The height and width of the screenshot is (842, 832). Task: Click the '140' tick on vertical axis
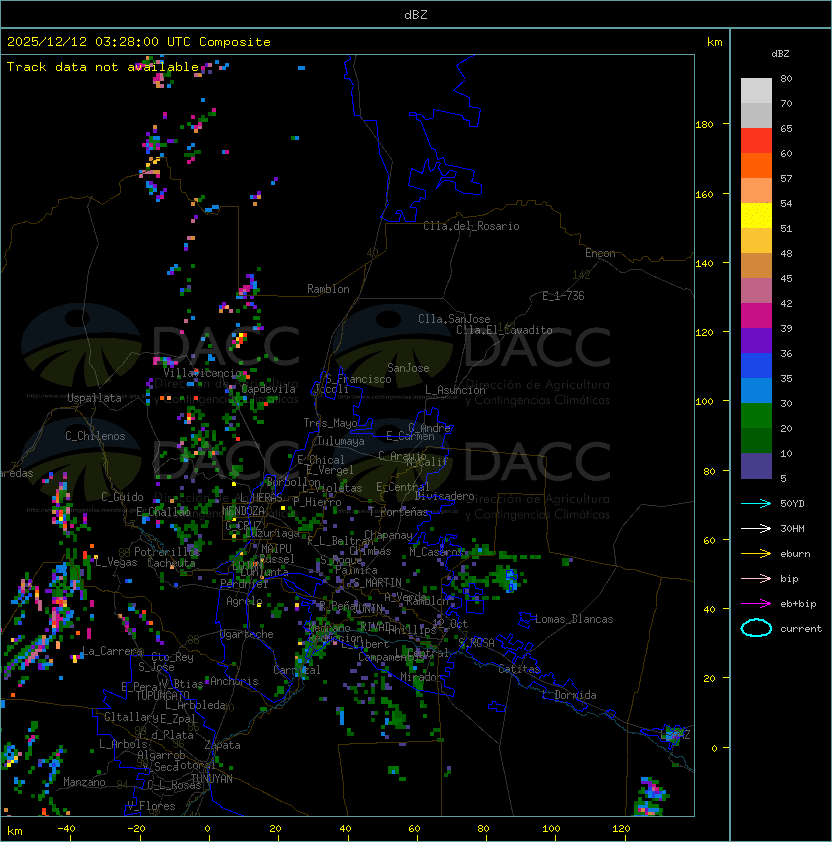[704, 264]
